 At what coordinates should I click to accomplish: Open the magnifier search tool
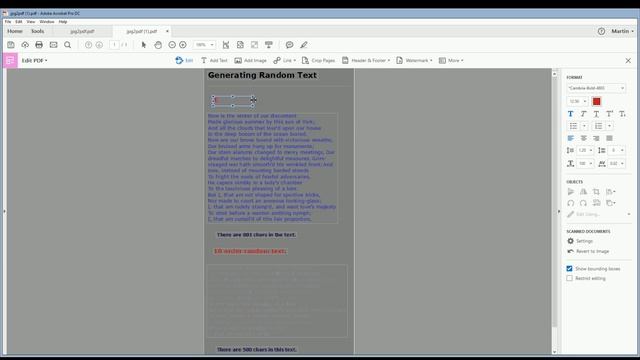68,45
